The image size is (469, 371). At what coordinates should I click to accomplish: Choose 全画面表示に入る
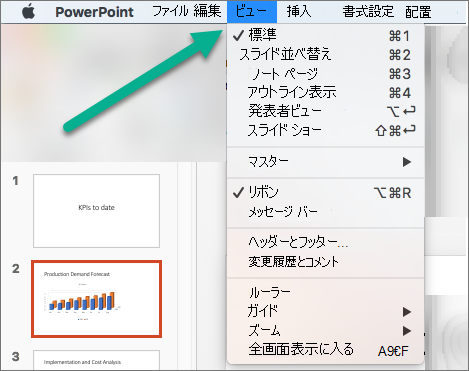(x=325, y=350)
